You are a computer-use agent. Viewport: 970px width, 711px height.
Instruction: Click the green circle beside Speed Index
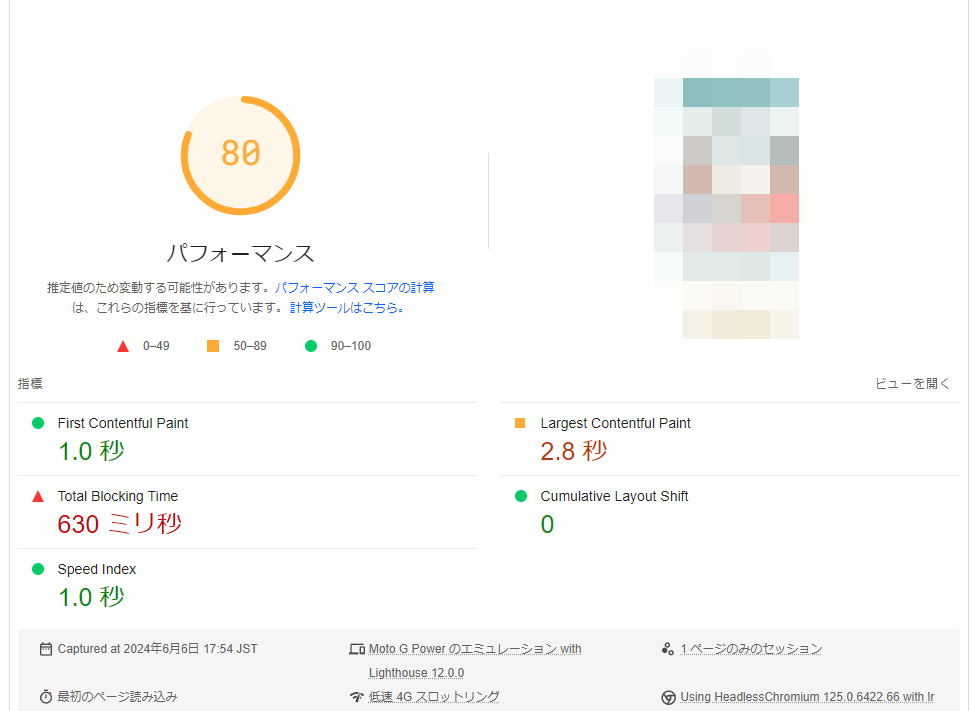[x=38, y=569]
